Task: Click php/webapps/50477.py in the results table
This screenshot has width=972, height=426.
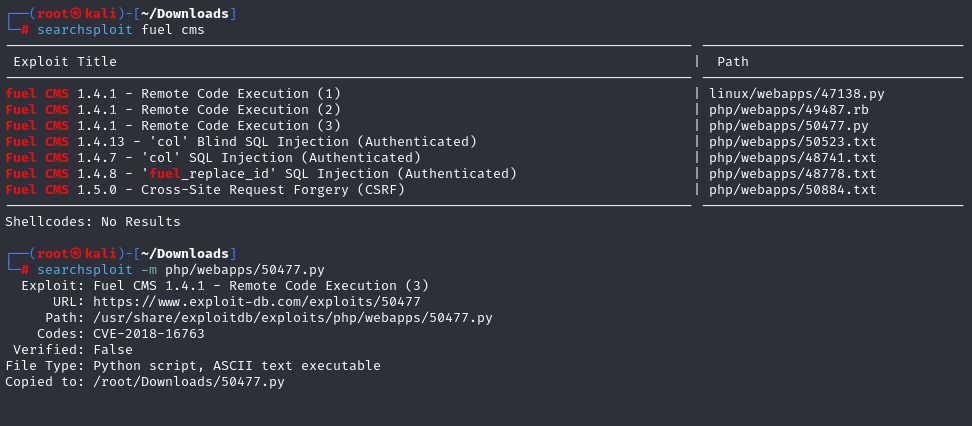Action: [x=789, y=126]
